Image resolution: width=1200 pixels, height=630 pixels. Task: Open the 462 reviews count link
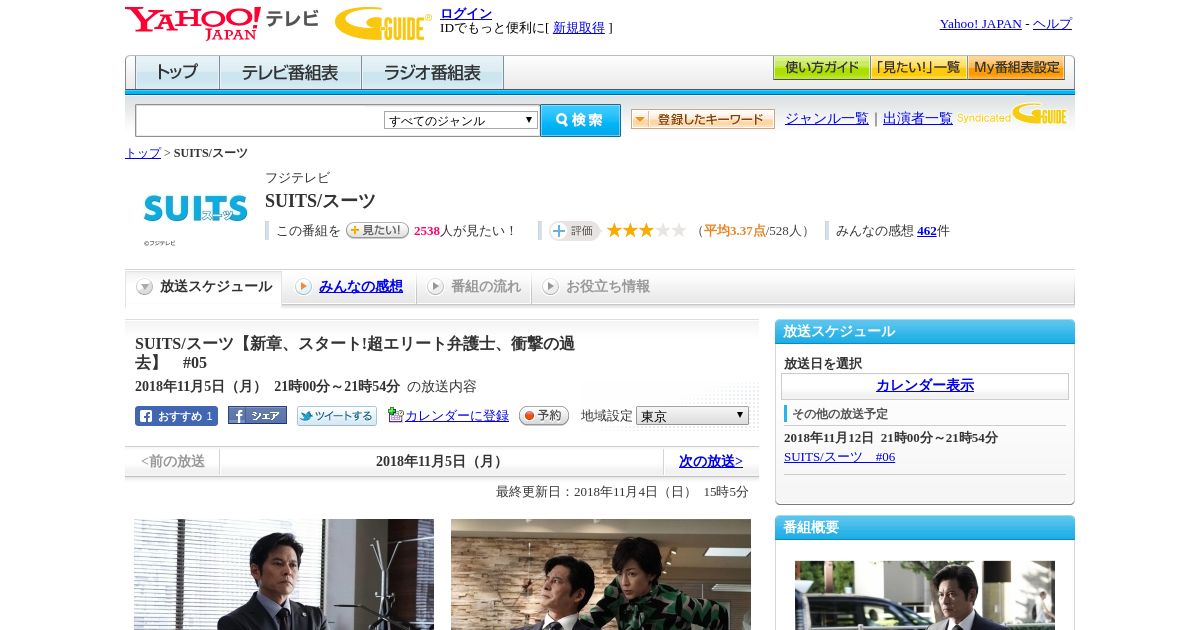click(927, 231)
